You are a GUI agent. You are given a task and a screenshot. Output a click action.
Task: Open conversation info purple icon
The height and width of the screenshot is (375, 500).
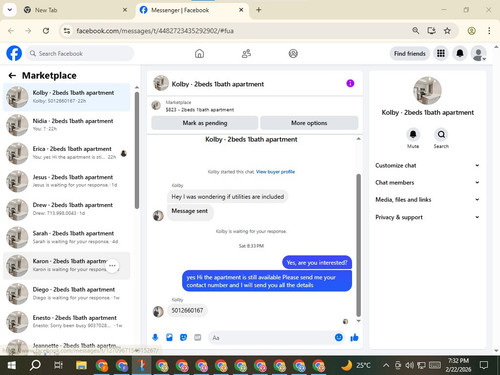click(x=350, y=83)
